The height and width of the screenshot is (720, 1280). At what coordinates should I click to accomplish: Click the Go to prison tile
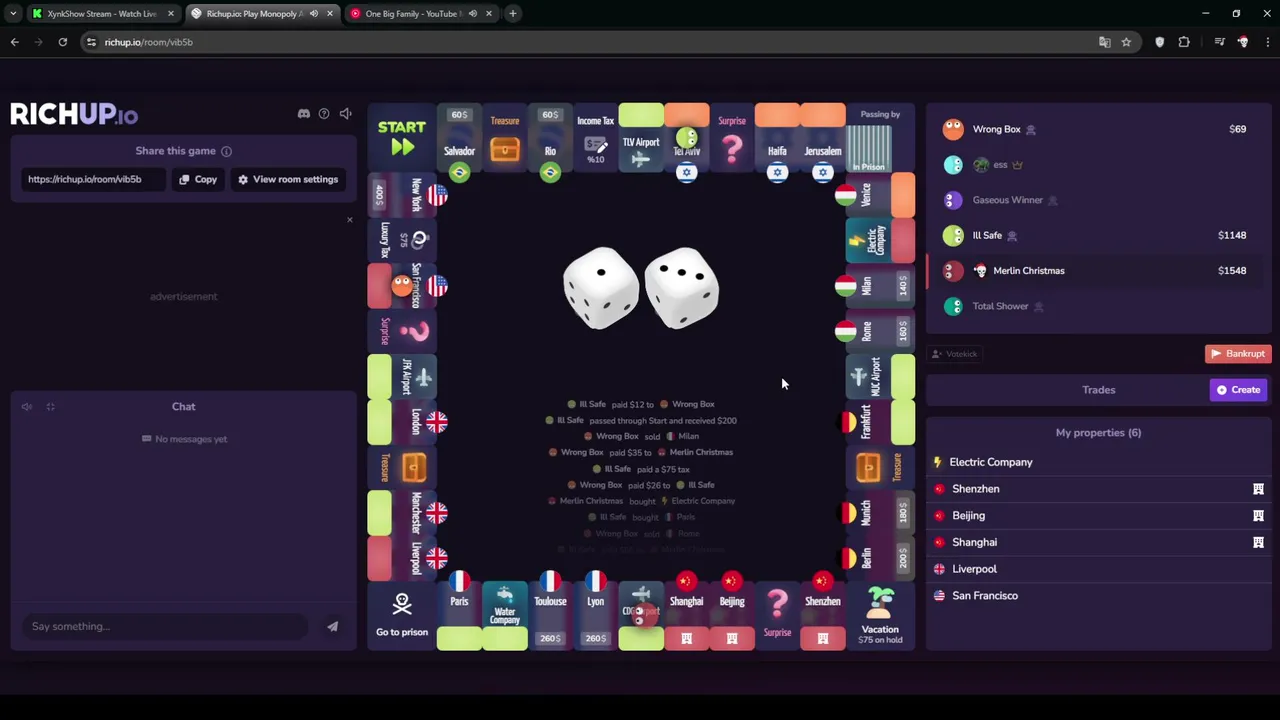(x=402, y=616)
